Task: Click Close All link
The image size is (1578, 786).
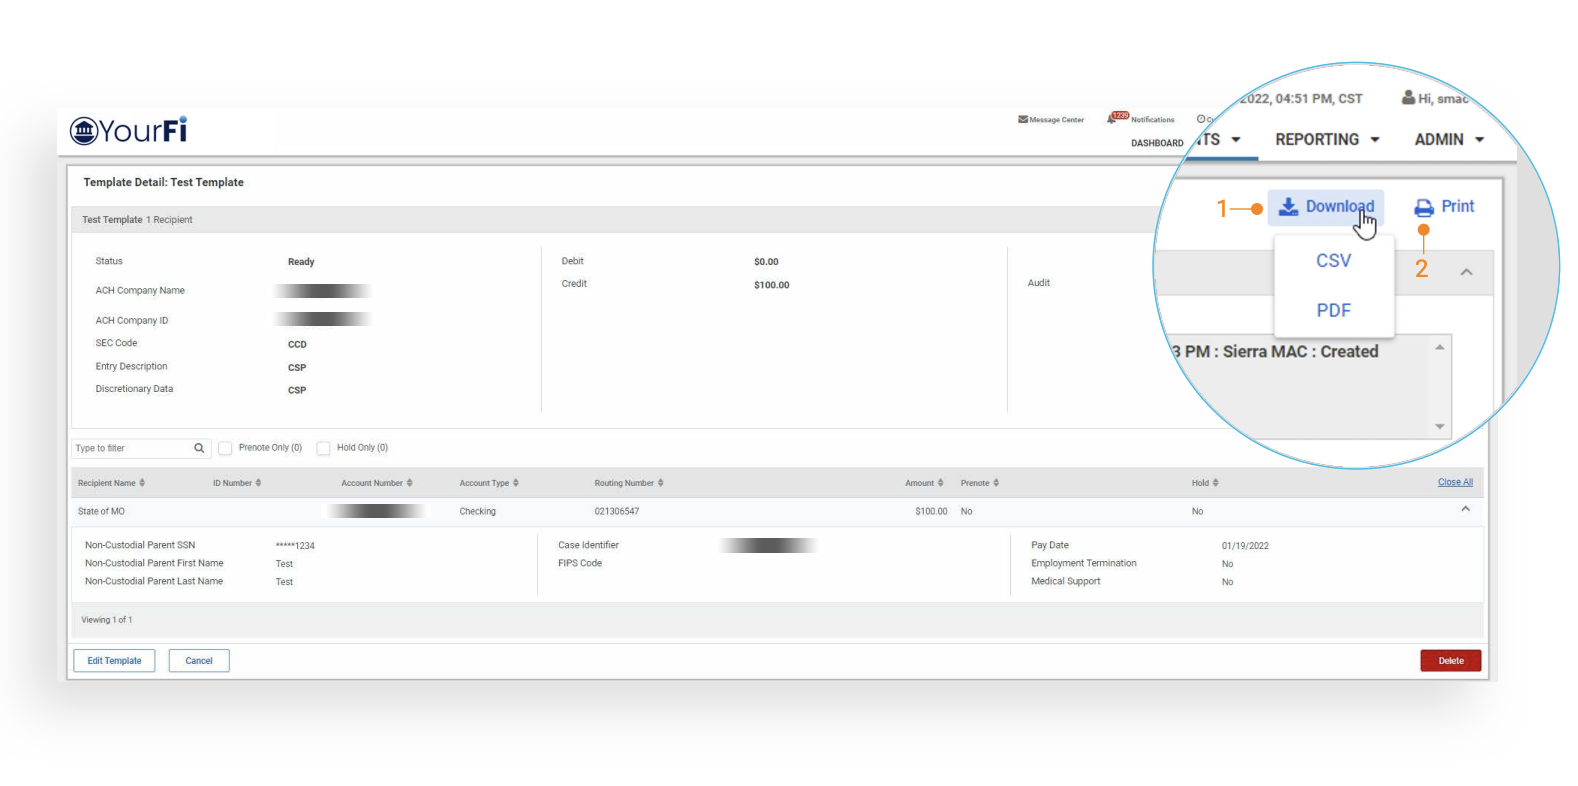Action: point(1455,482)
